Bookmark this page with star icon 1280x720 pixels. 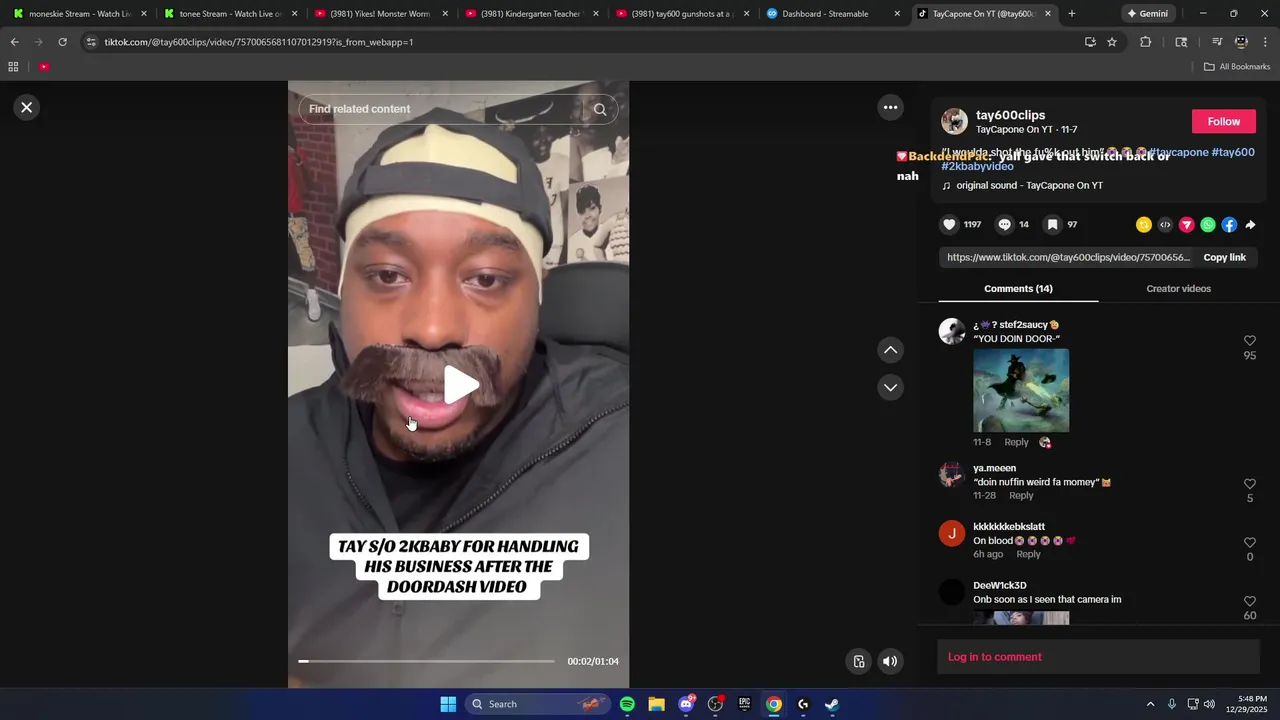click(1112, 42)
